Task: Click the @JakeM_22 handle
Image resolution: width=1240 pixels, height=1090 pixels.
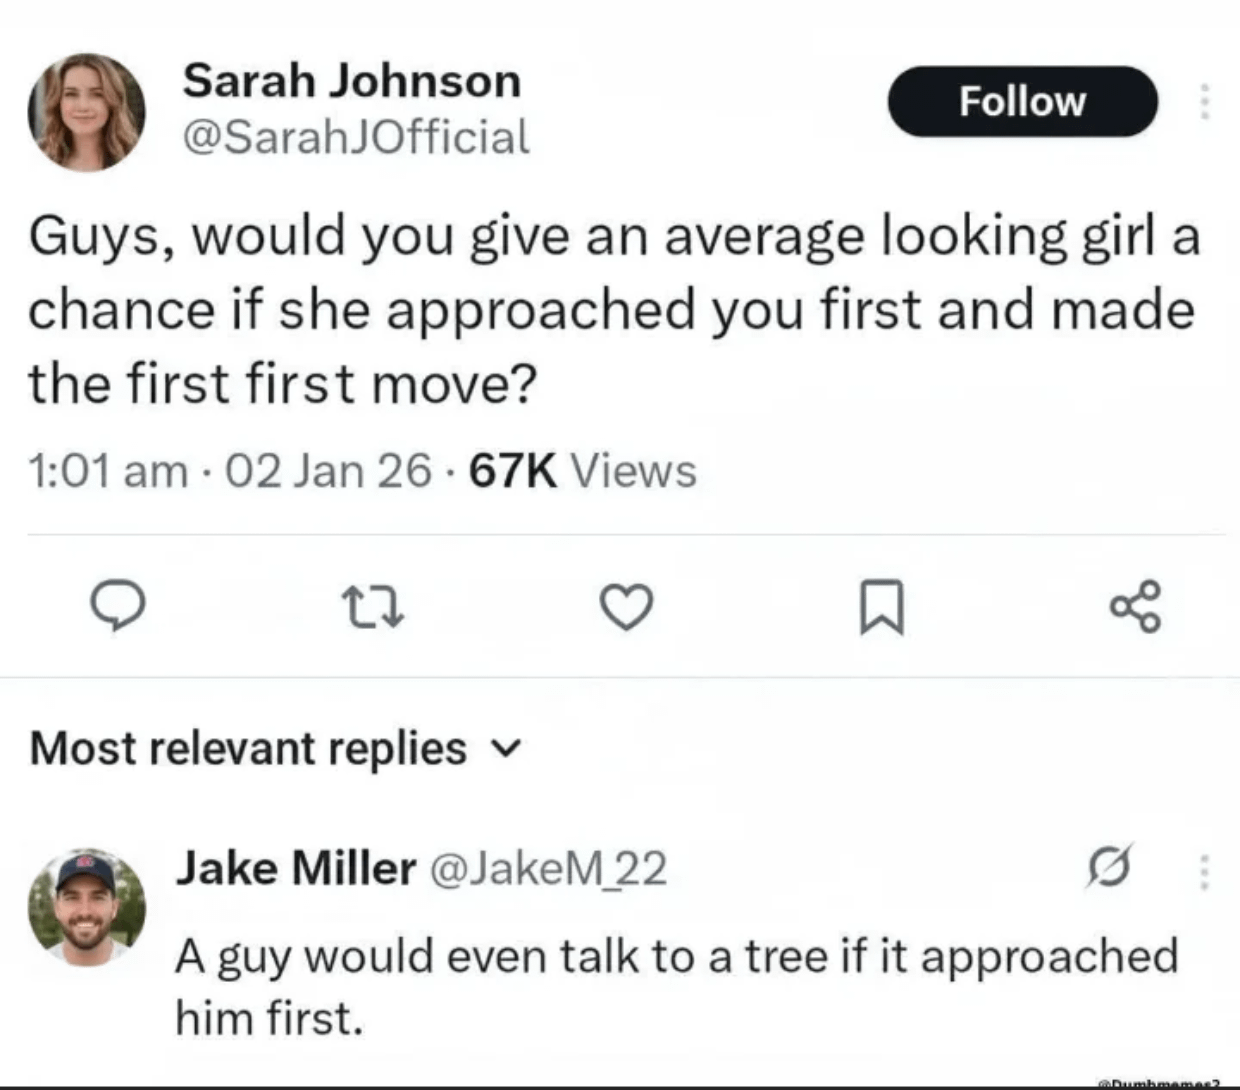Action: pyautogui.click(x=548, y=868)
